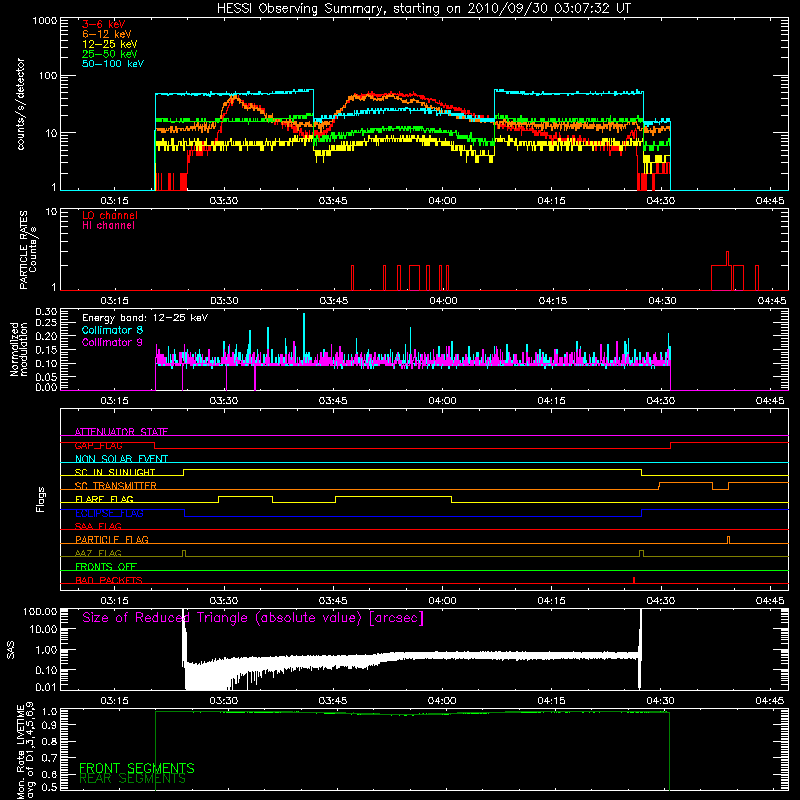
Task: Click the HI channel legend label
Action: (x=108, y=226)
